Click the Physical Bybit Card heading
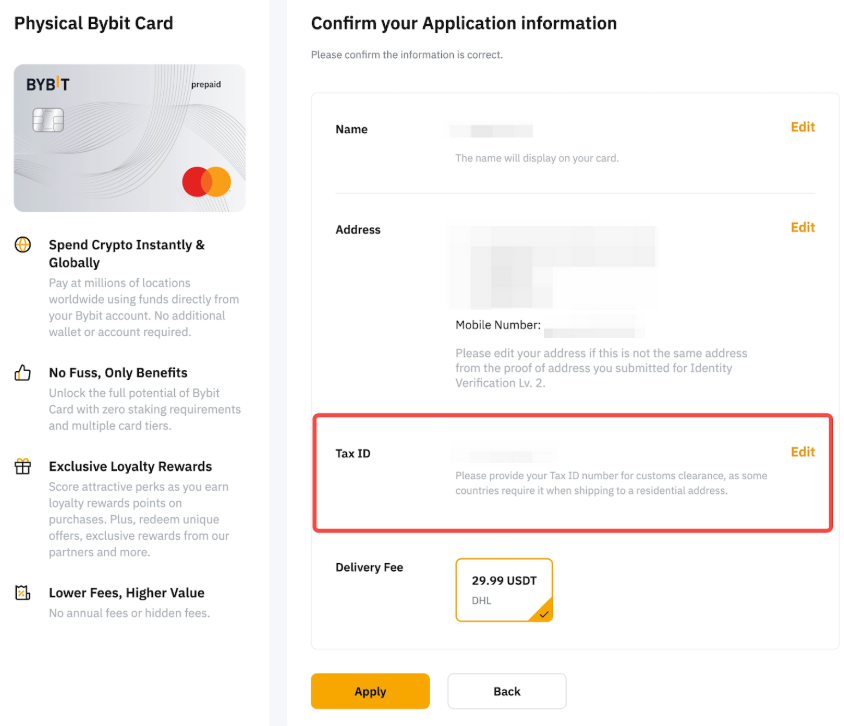 [x=93, y=23]
